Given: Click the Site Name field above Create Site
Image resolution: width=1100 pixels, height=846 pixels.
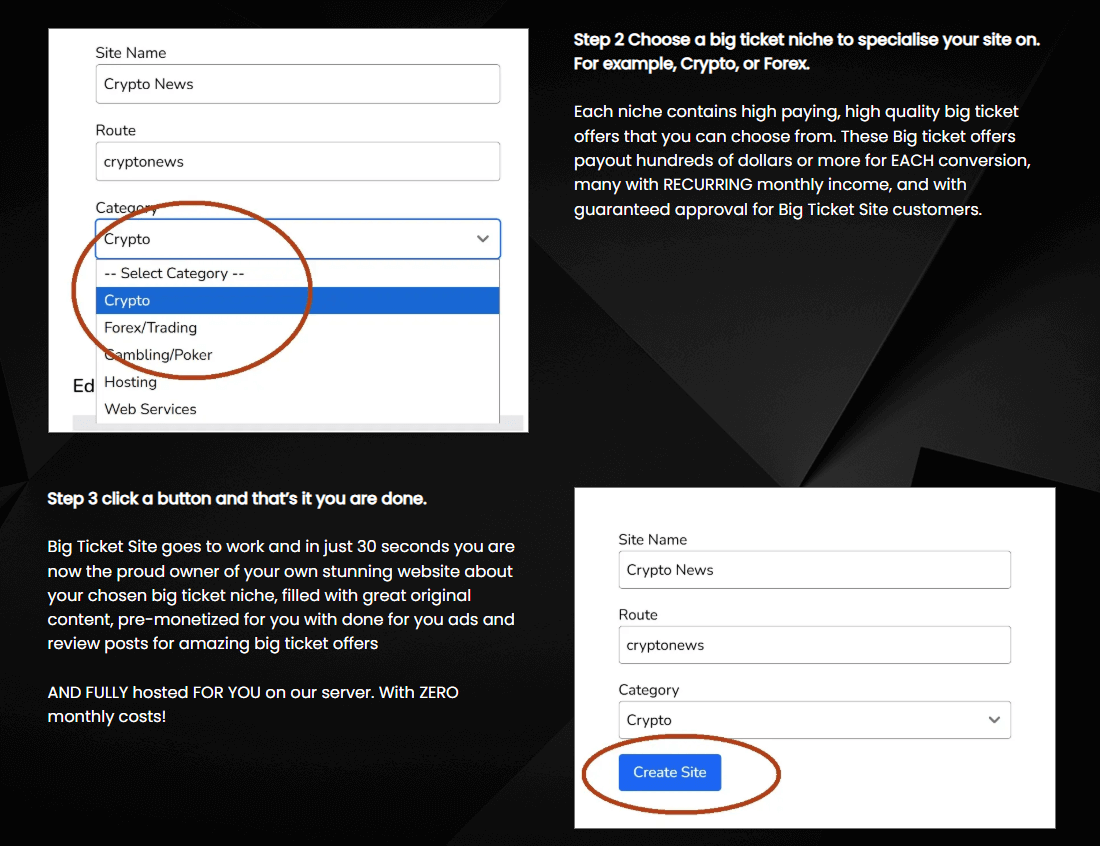Looking at the screenshot, I should 814,570.
